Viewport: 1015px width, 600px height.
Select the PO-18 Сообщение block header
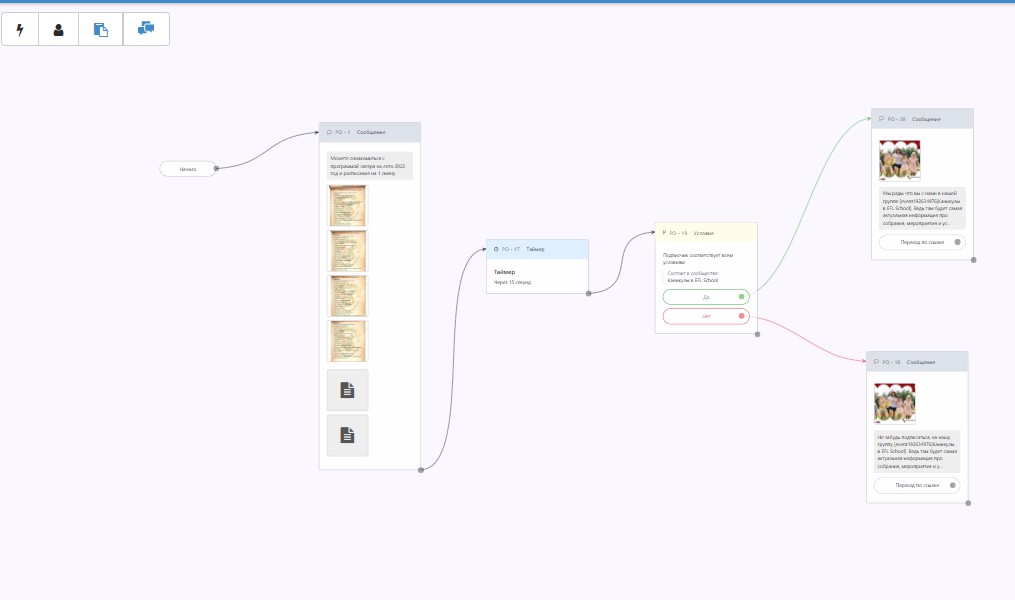(x=917, y=362)
